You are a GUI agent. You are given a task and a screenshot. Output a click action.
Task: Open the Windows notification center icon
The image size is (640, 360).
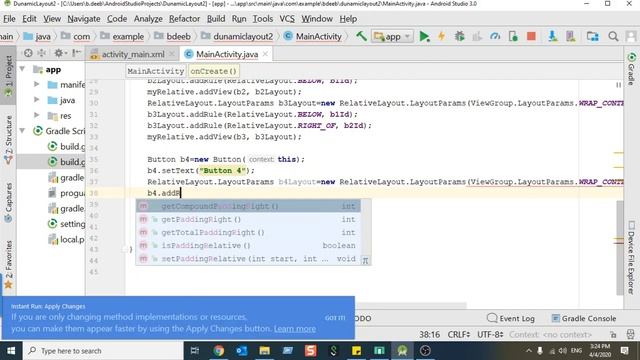tap(624, 351)
